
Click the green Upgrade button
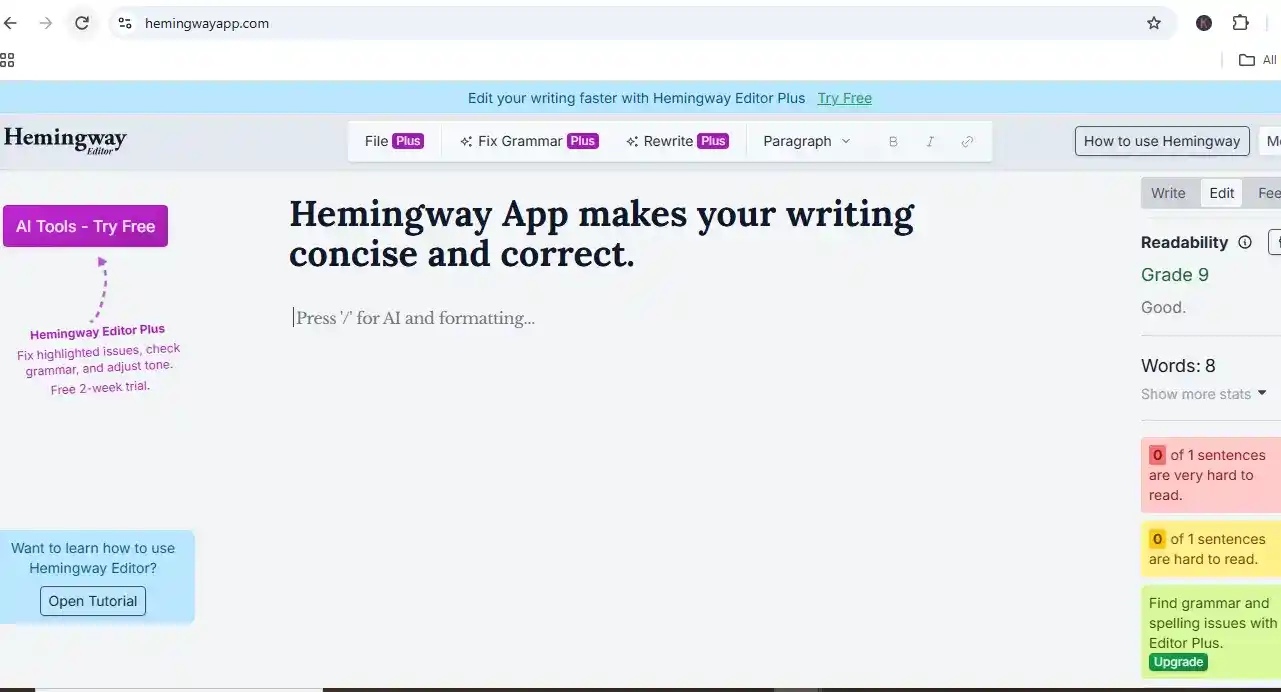(x=1178, y=662)
